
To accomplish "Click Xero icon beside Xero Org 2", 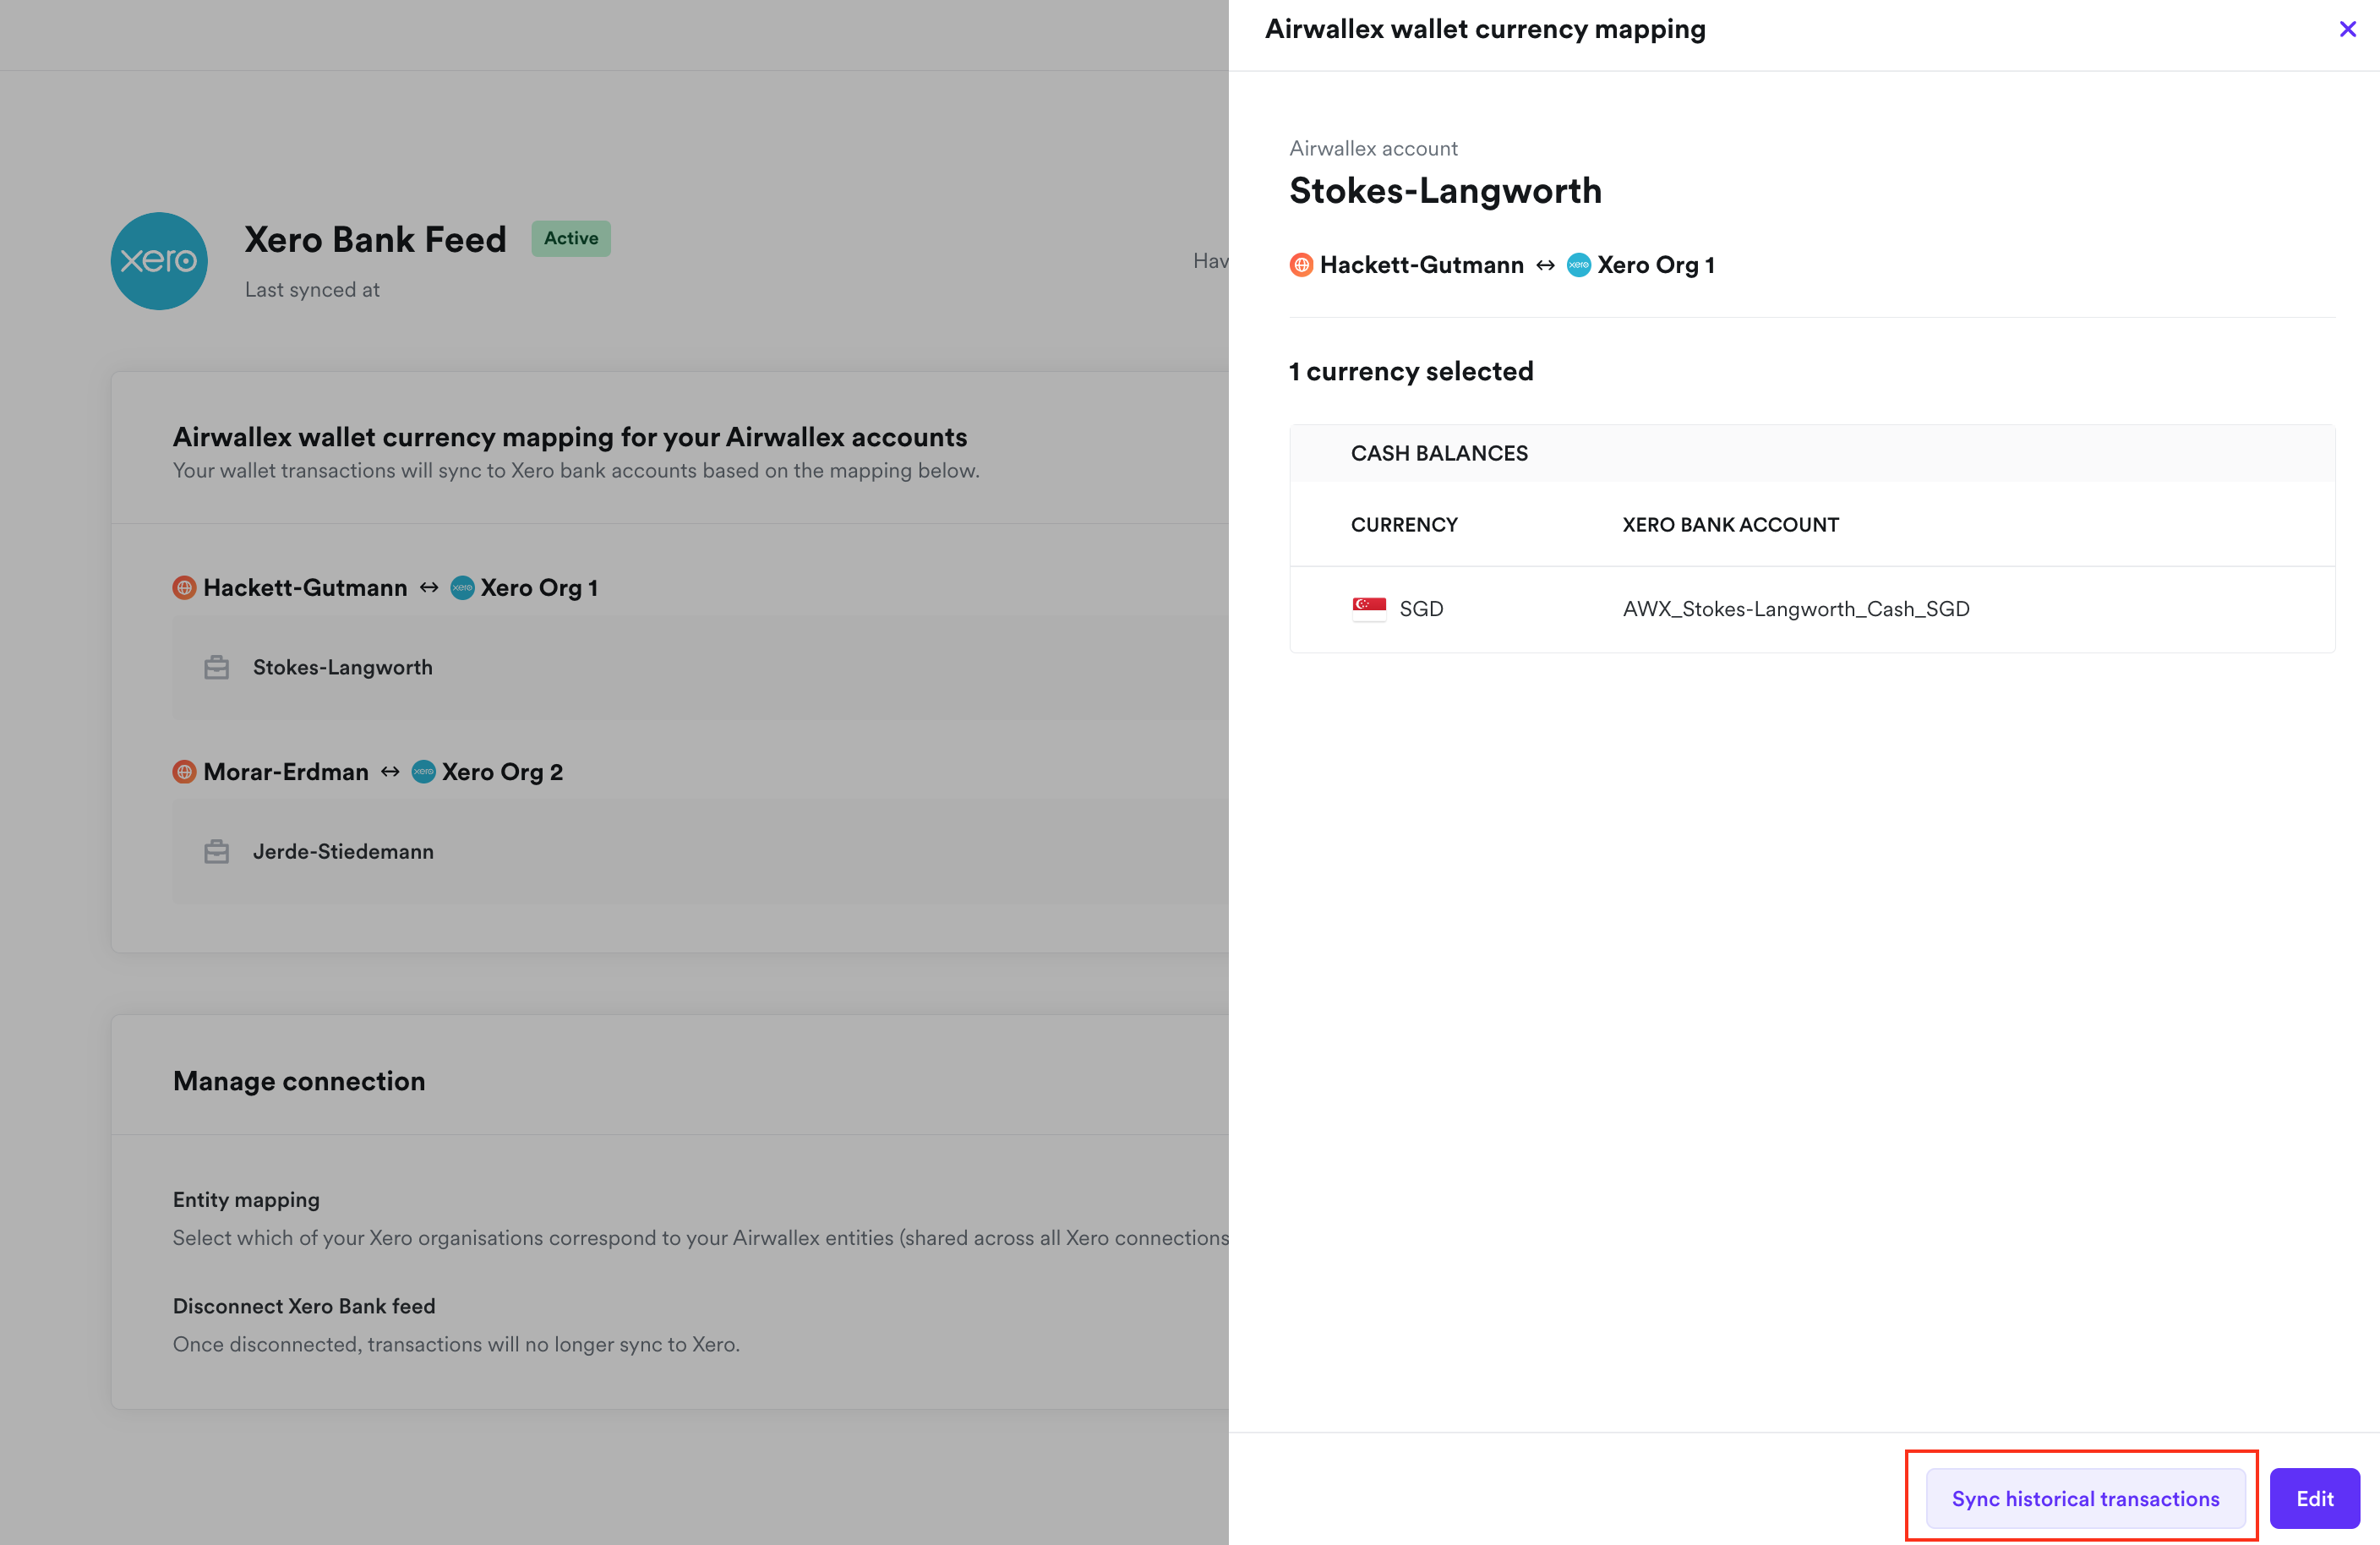I will (424, 771).
